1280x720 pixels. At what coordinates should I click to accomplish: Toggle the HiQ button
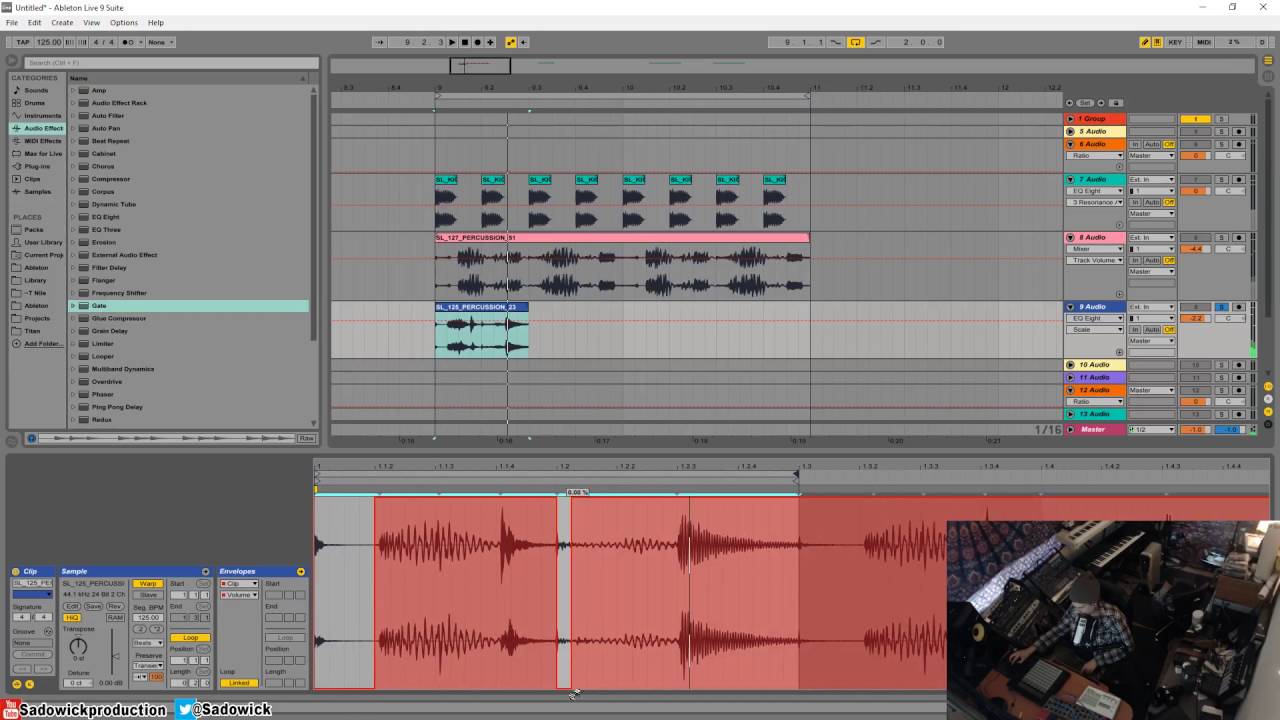[x=72, y=617]
